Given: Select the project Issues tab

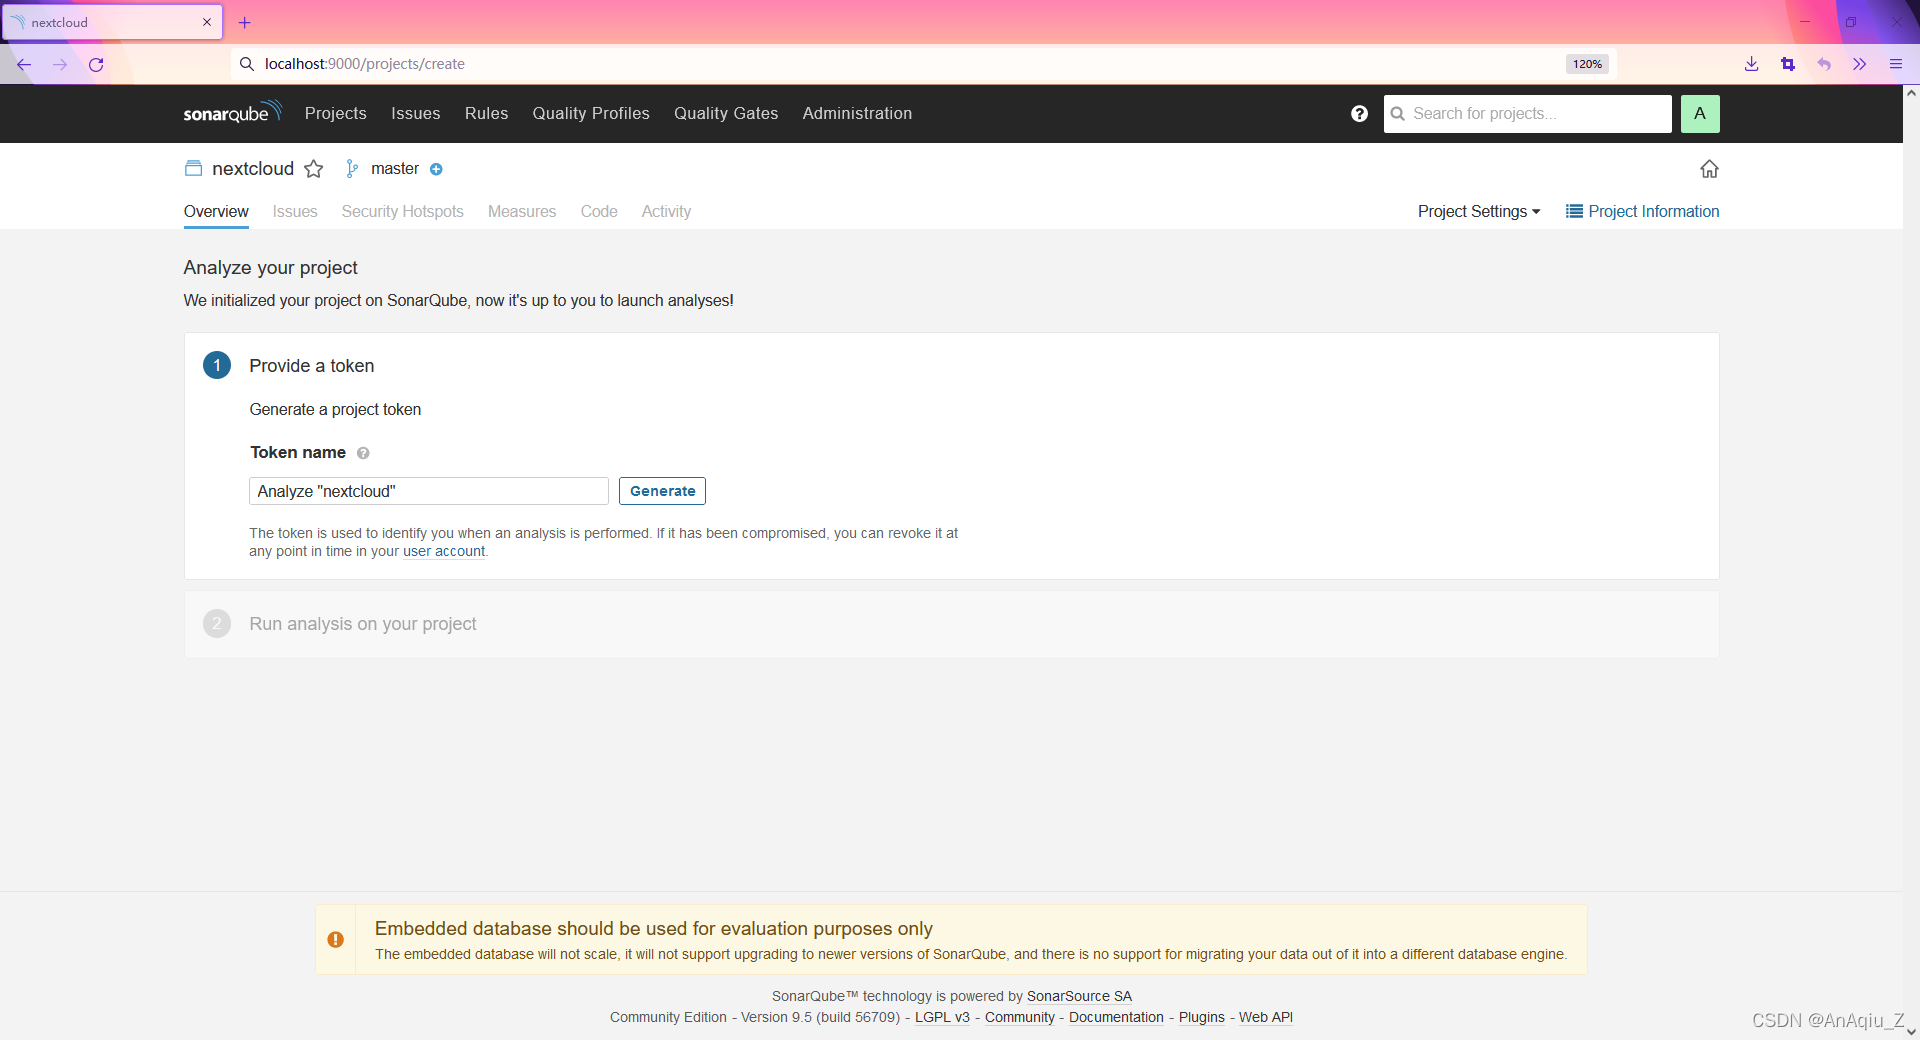Looking at the screenshot, I should click(x=295, y=211).
